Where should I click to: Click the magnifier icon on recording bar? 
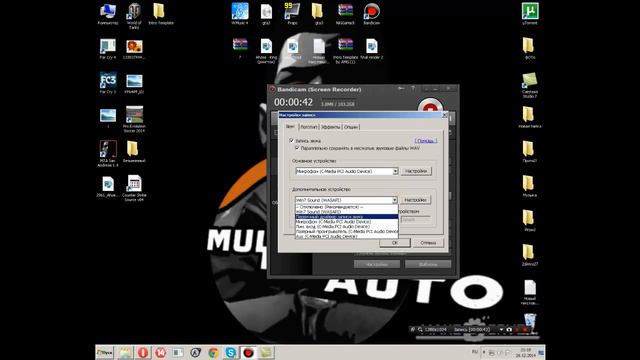click(420, 329)
